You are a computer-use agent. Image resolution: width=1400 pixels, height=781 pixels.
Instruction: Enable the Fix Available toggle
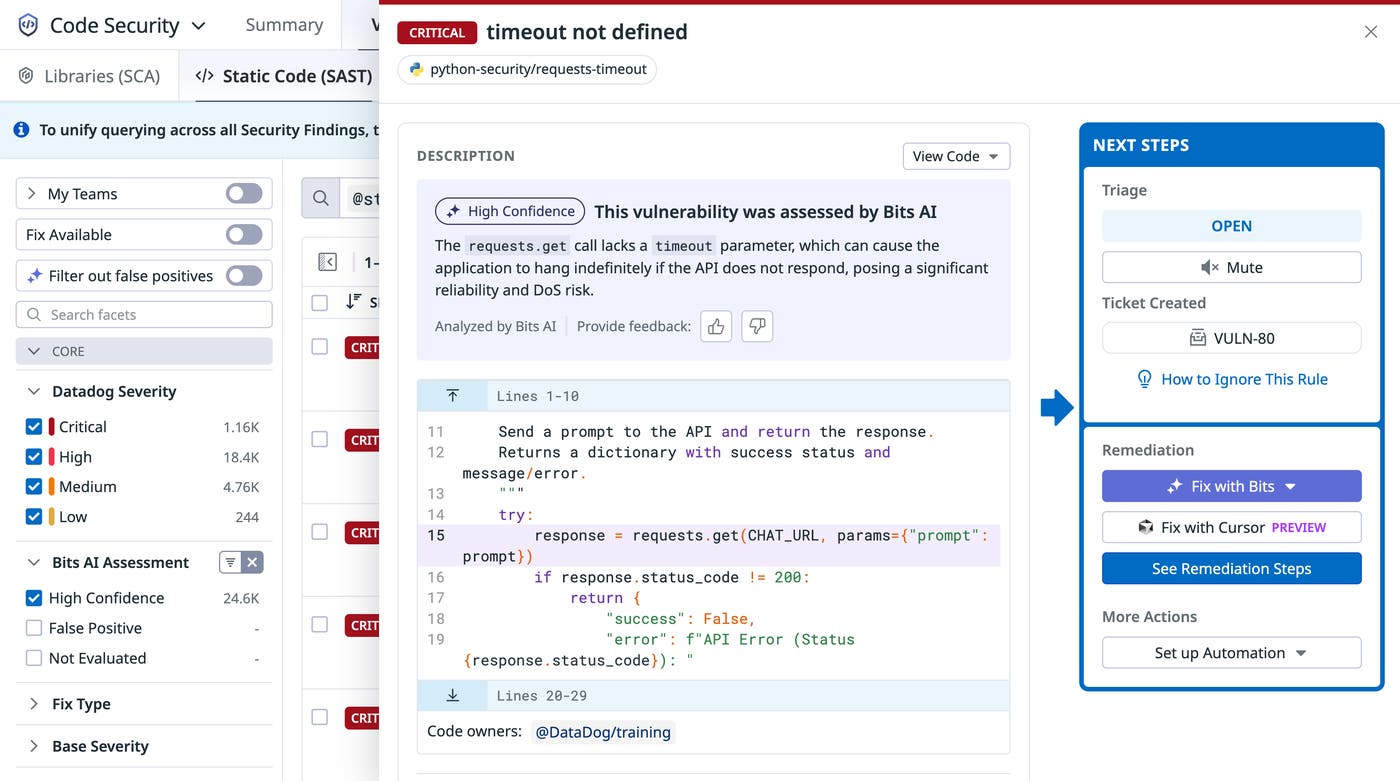[244, 235]
